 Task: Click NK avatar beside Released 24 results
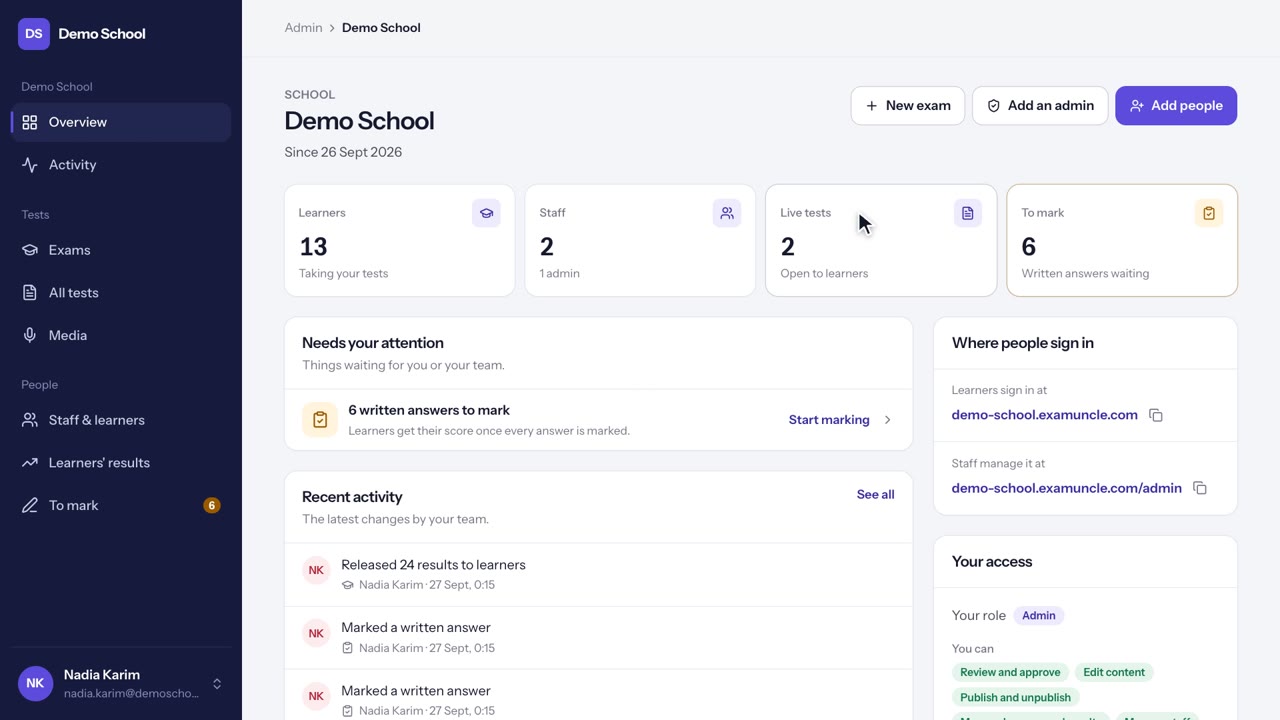[316, 571]
